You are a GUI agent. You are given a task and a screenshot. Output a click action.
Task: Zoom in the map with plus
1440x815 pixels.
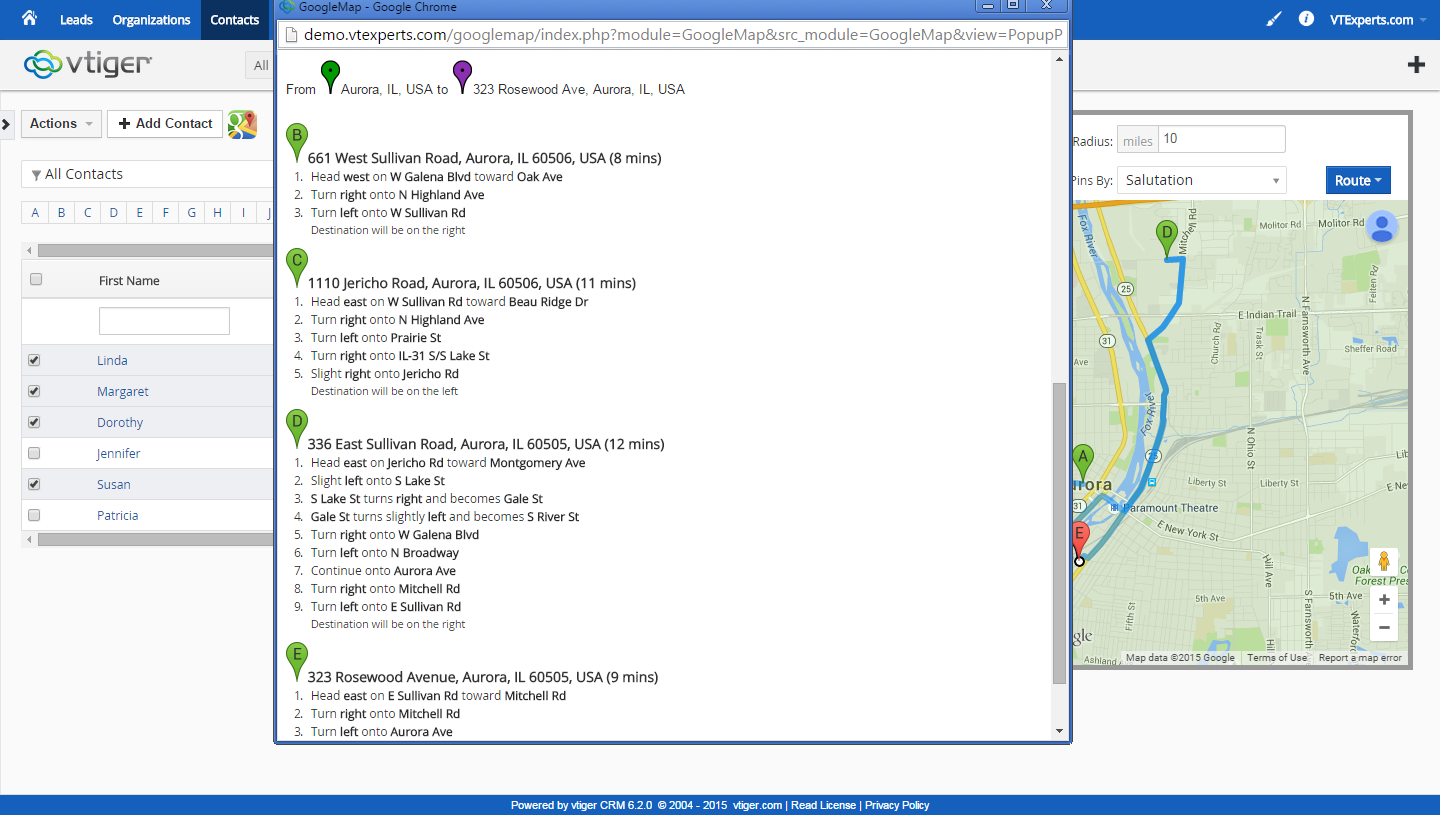1384,600
